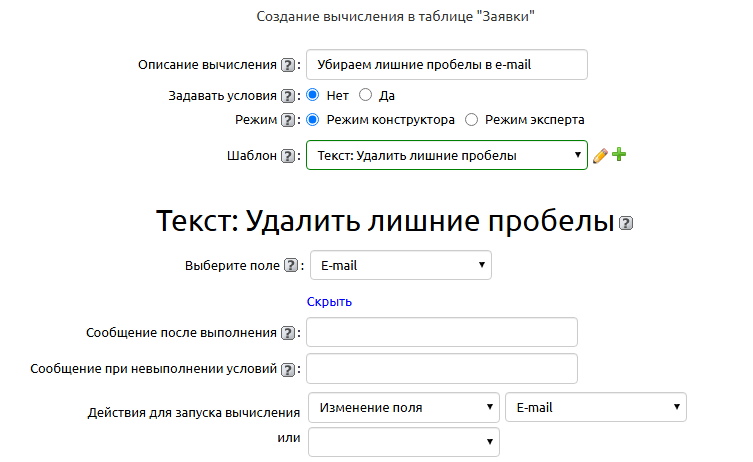Click the green plus add template icon

point(619,155)
